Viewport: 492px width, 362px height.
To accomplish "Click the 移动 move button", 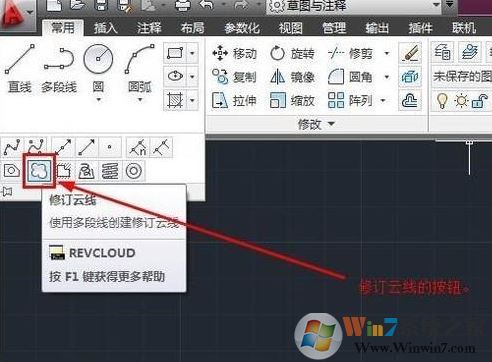I will click(234, 53).
